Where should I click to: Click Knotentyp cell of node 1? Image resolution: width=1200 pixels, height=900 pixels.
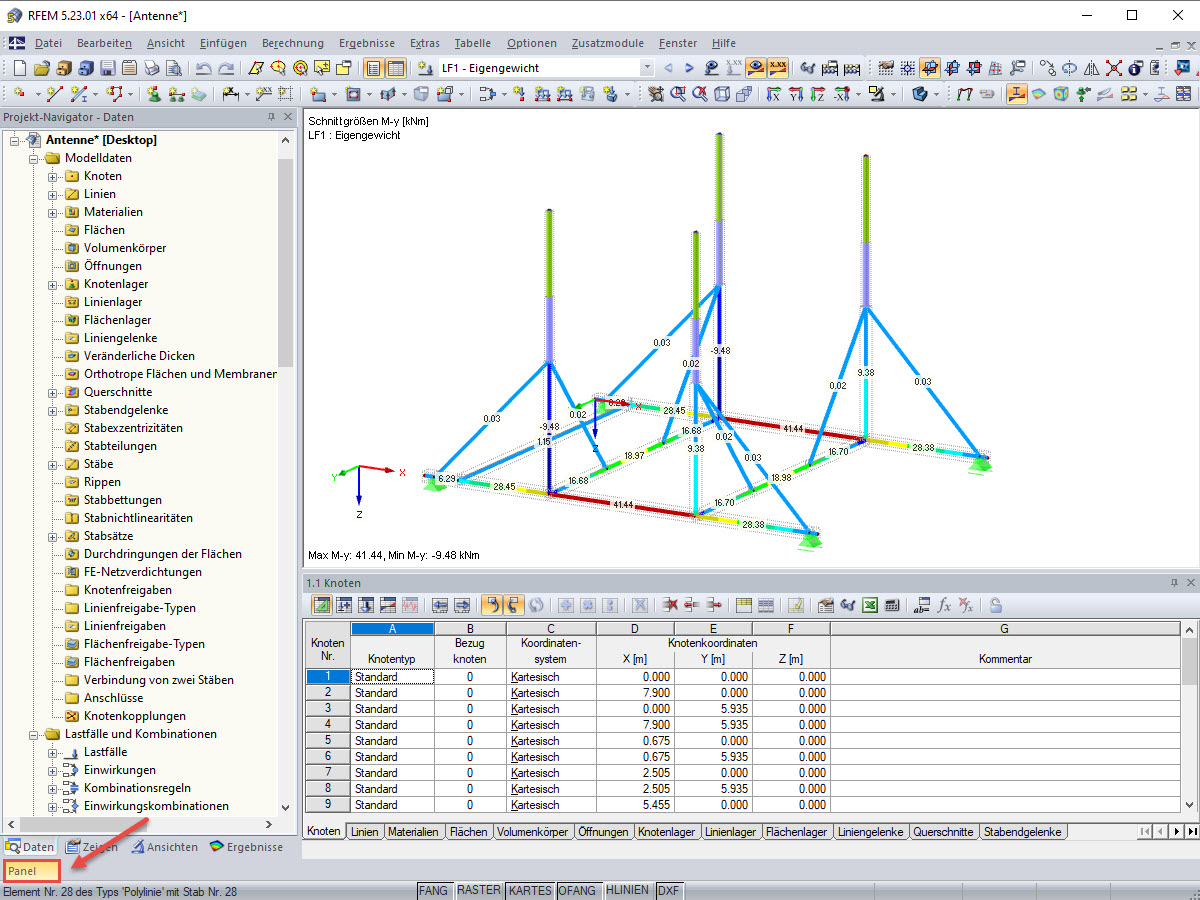[392, 677]
